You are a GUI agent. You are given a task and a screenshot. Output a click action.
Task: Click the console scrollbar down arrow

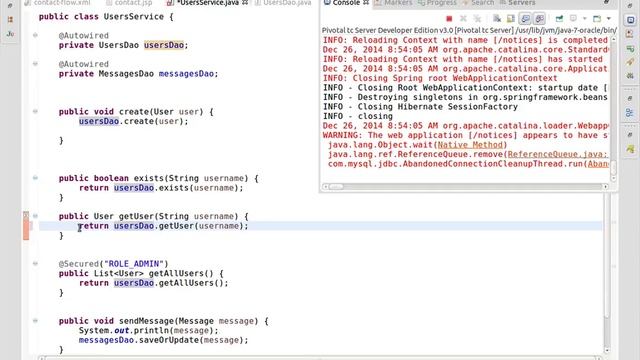click(613, 178)
